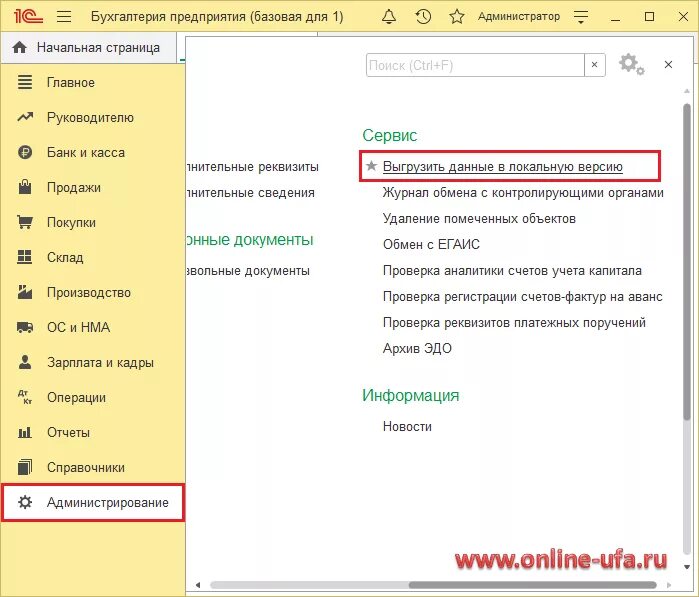The width and height of the screenshot is (699, 597).
Task: Click the Производство factory icon
Action: point(25,292)
